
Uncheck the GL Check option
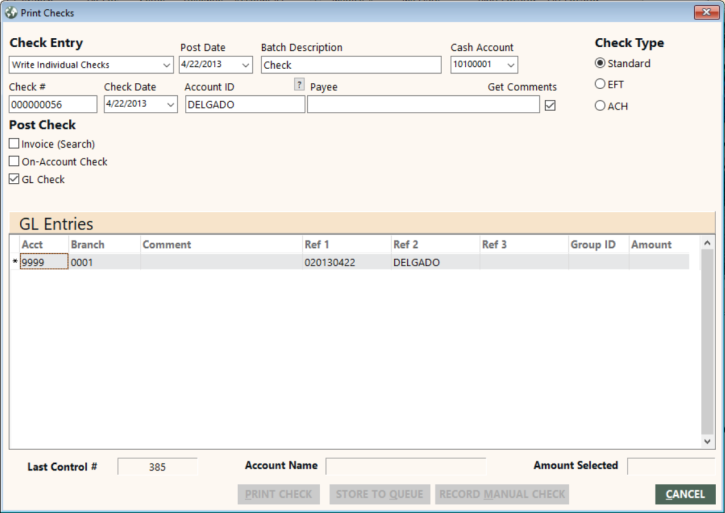tap(14, 179)
